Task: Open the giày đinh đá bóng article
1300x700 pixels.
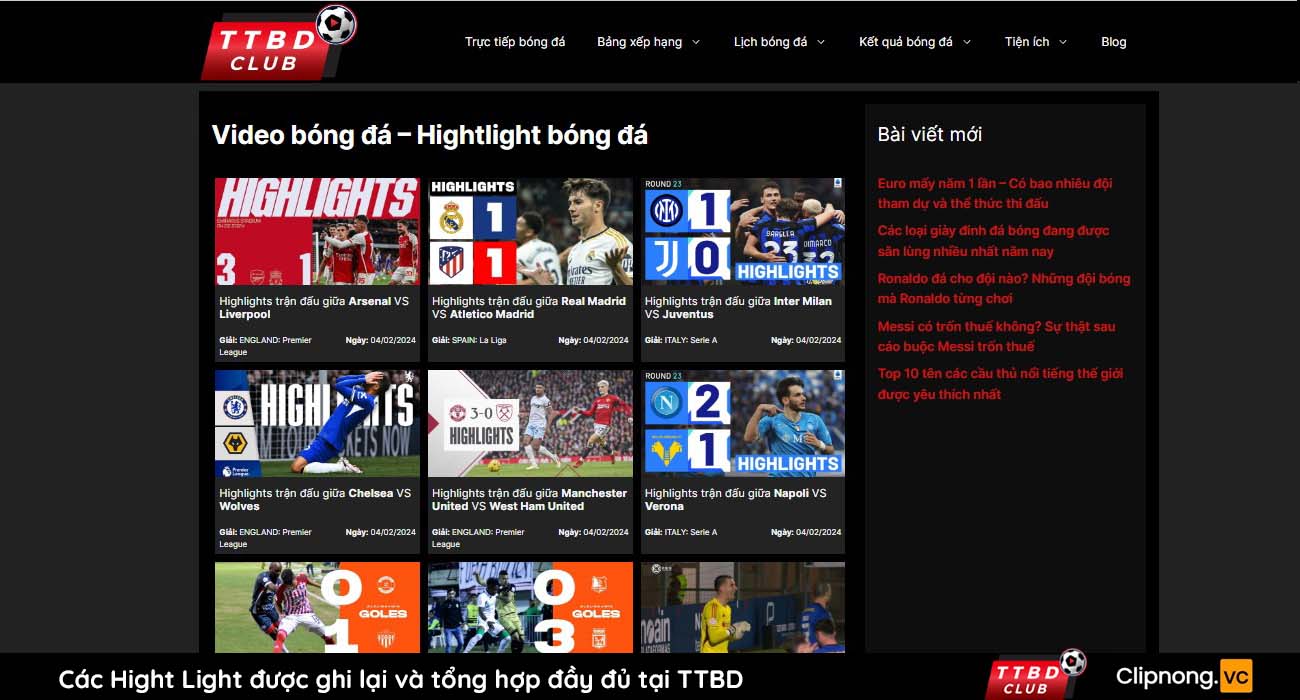Action: [x=993, y=241]
